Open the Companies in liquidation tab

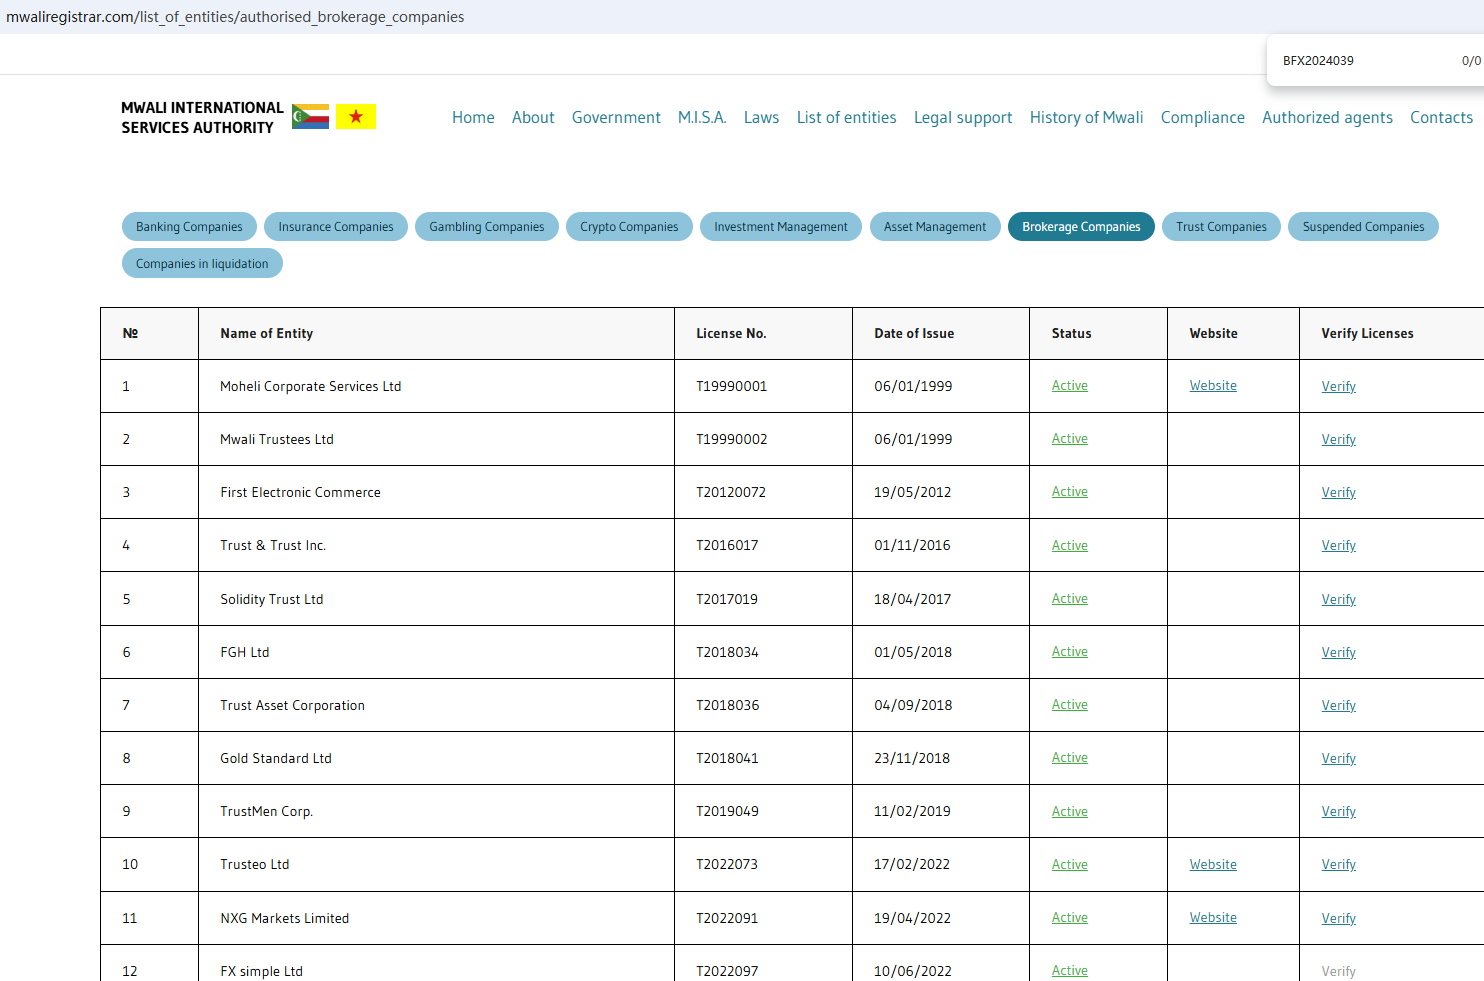tap(202, 264)
